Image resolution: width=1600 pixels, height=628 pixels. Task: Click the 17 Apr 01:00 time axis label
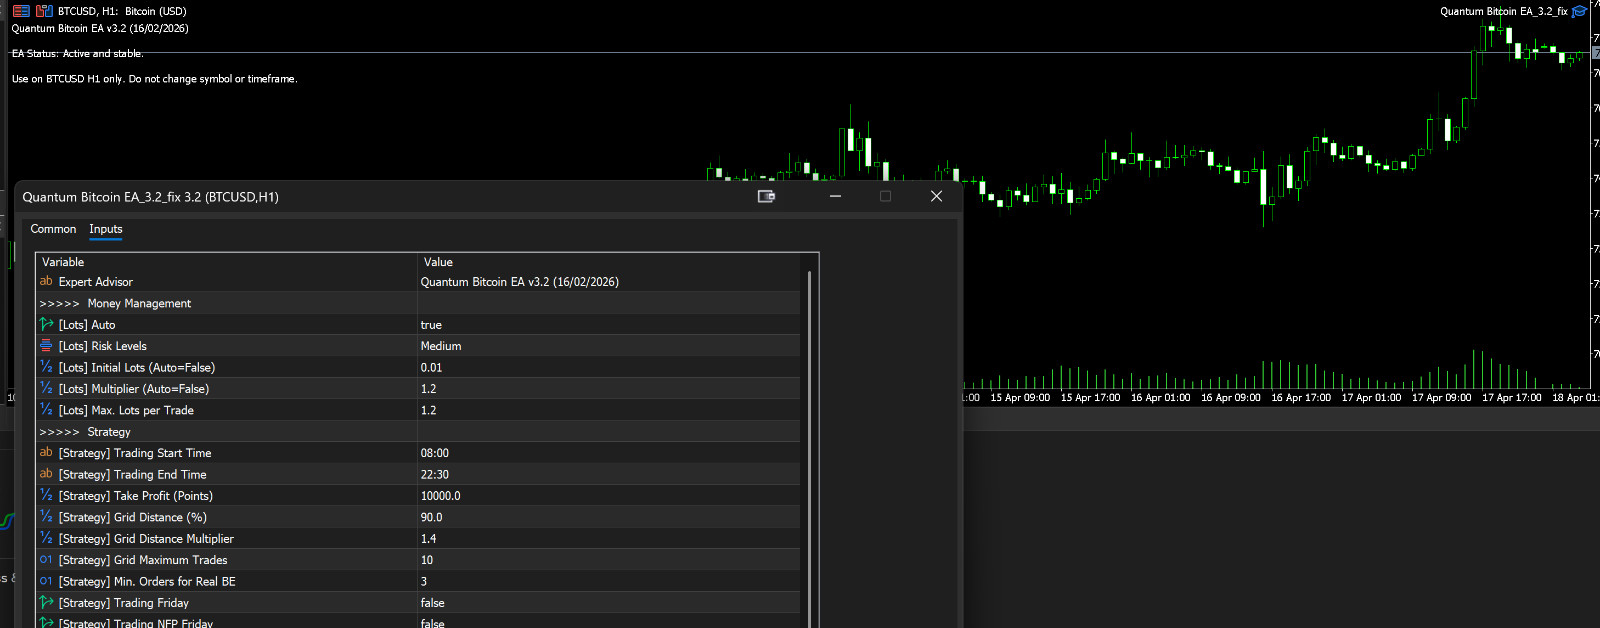coord(1371,397)
